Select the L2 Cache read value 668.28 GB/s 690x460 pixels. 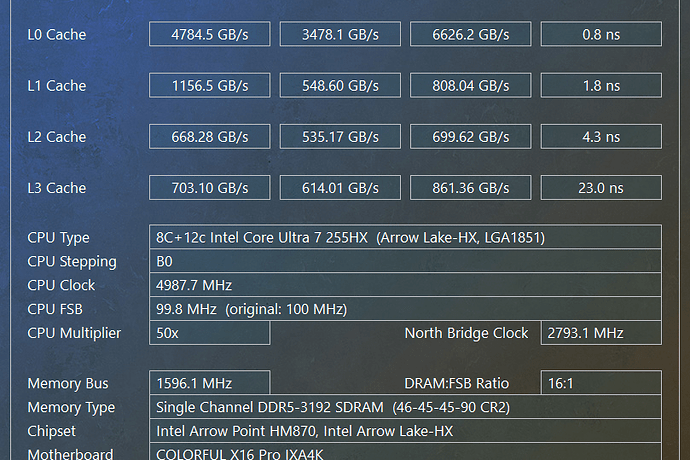pyautogui.click(x=209, y=136)
